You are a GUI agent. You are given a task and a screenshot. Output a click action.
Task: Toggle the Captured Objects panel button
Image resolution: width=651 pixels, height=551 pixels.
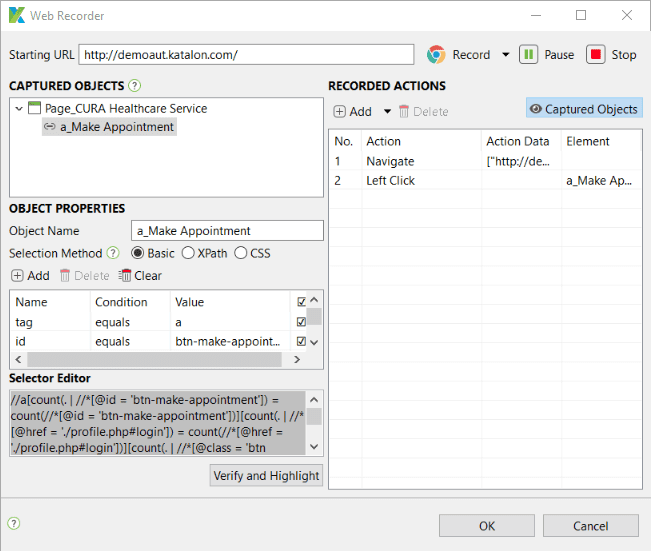584,109
